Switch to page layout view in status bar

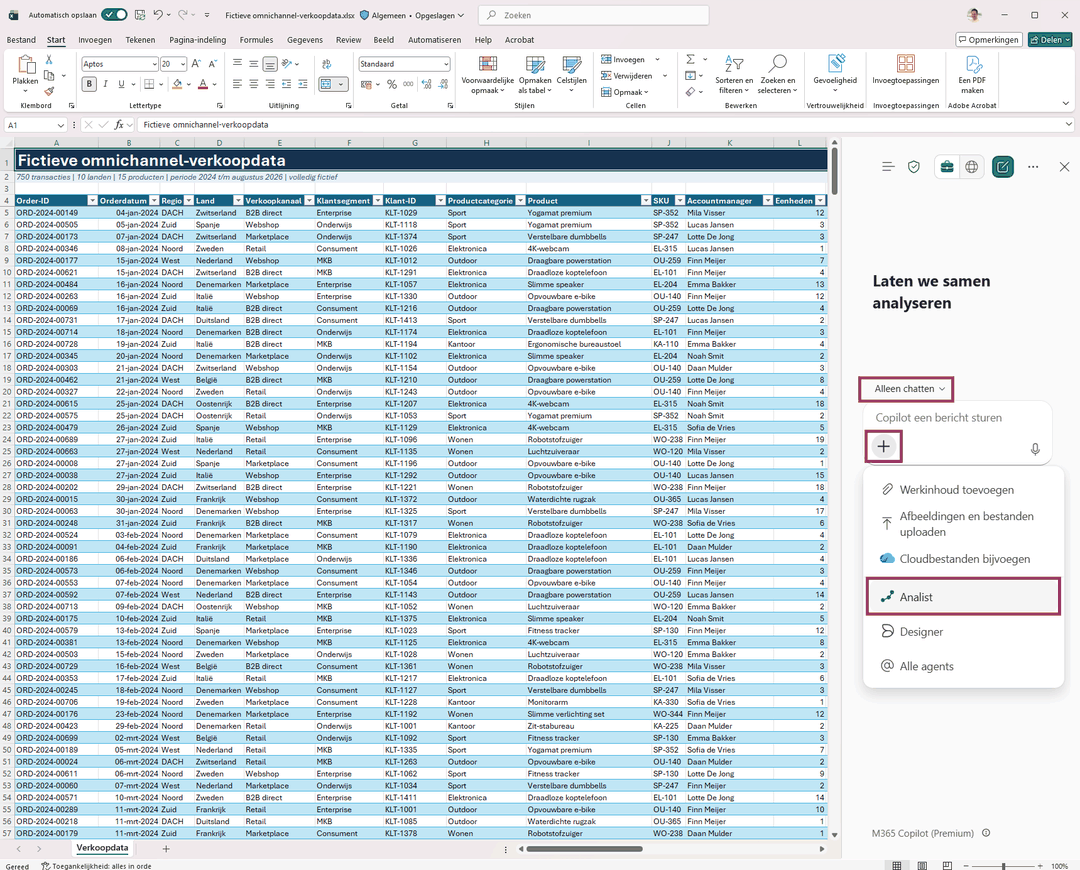922,866
